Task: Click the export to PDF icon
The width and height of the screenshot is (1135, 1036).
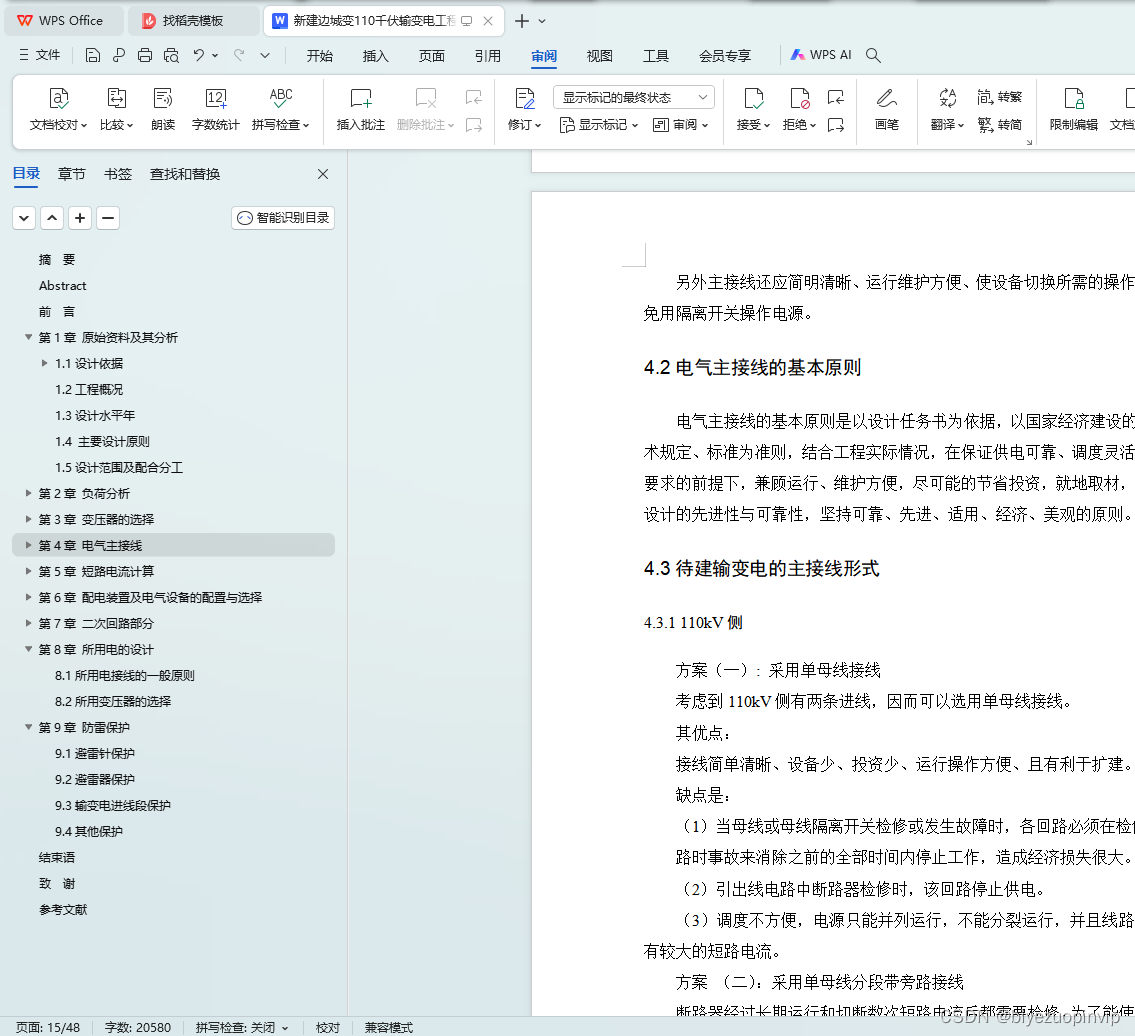Action: pyautogui.click(x=119, y=55)
